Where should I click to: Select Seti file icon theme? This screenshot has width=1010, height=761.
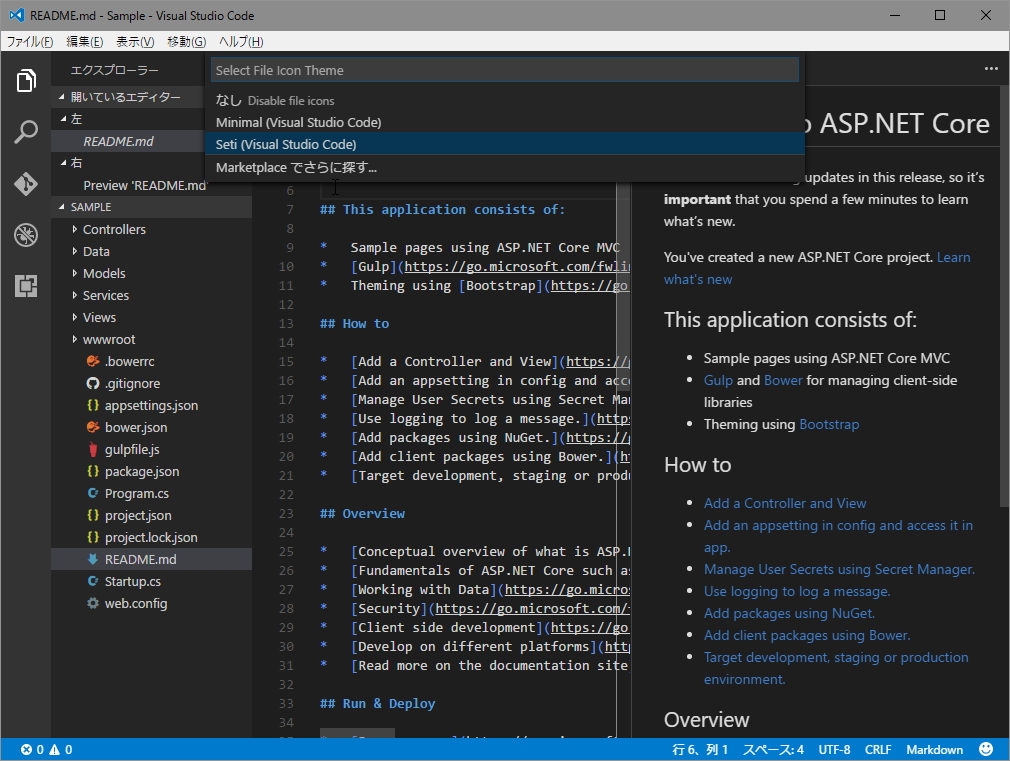286,144
